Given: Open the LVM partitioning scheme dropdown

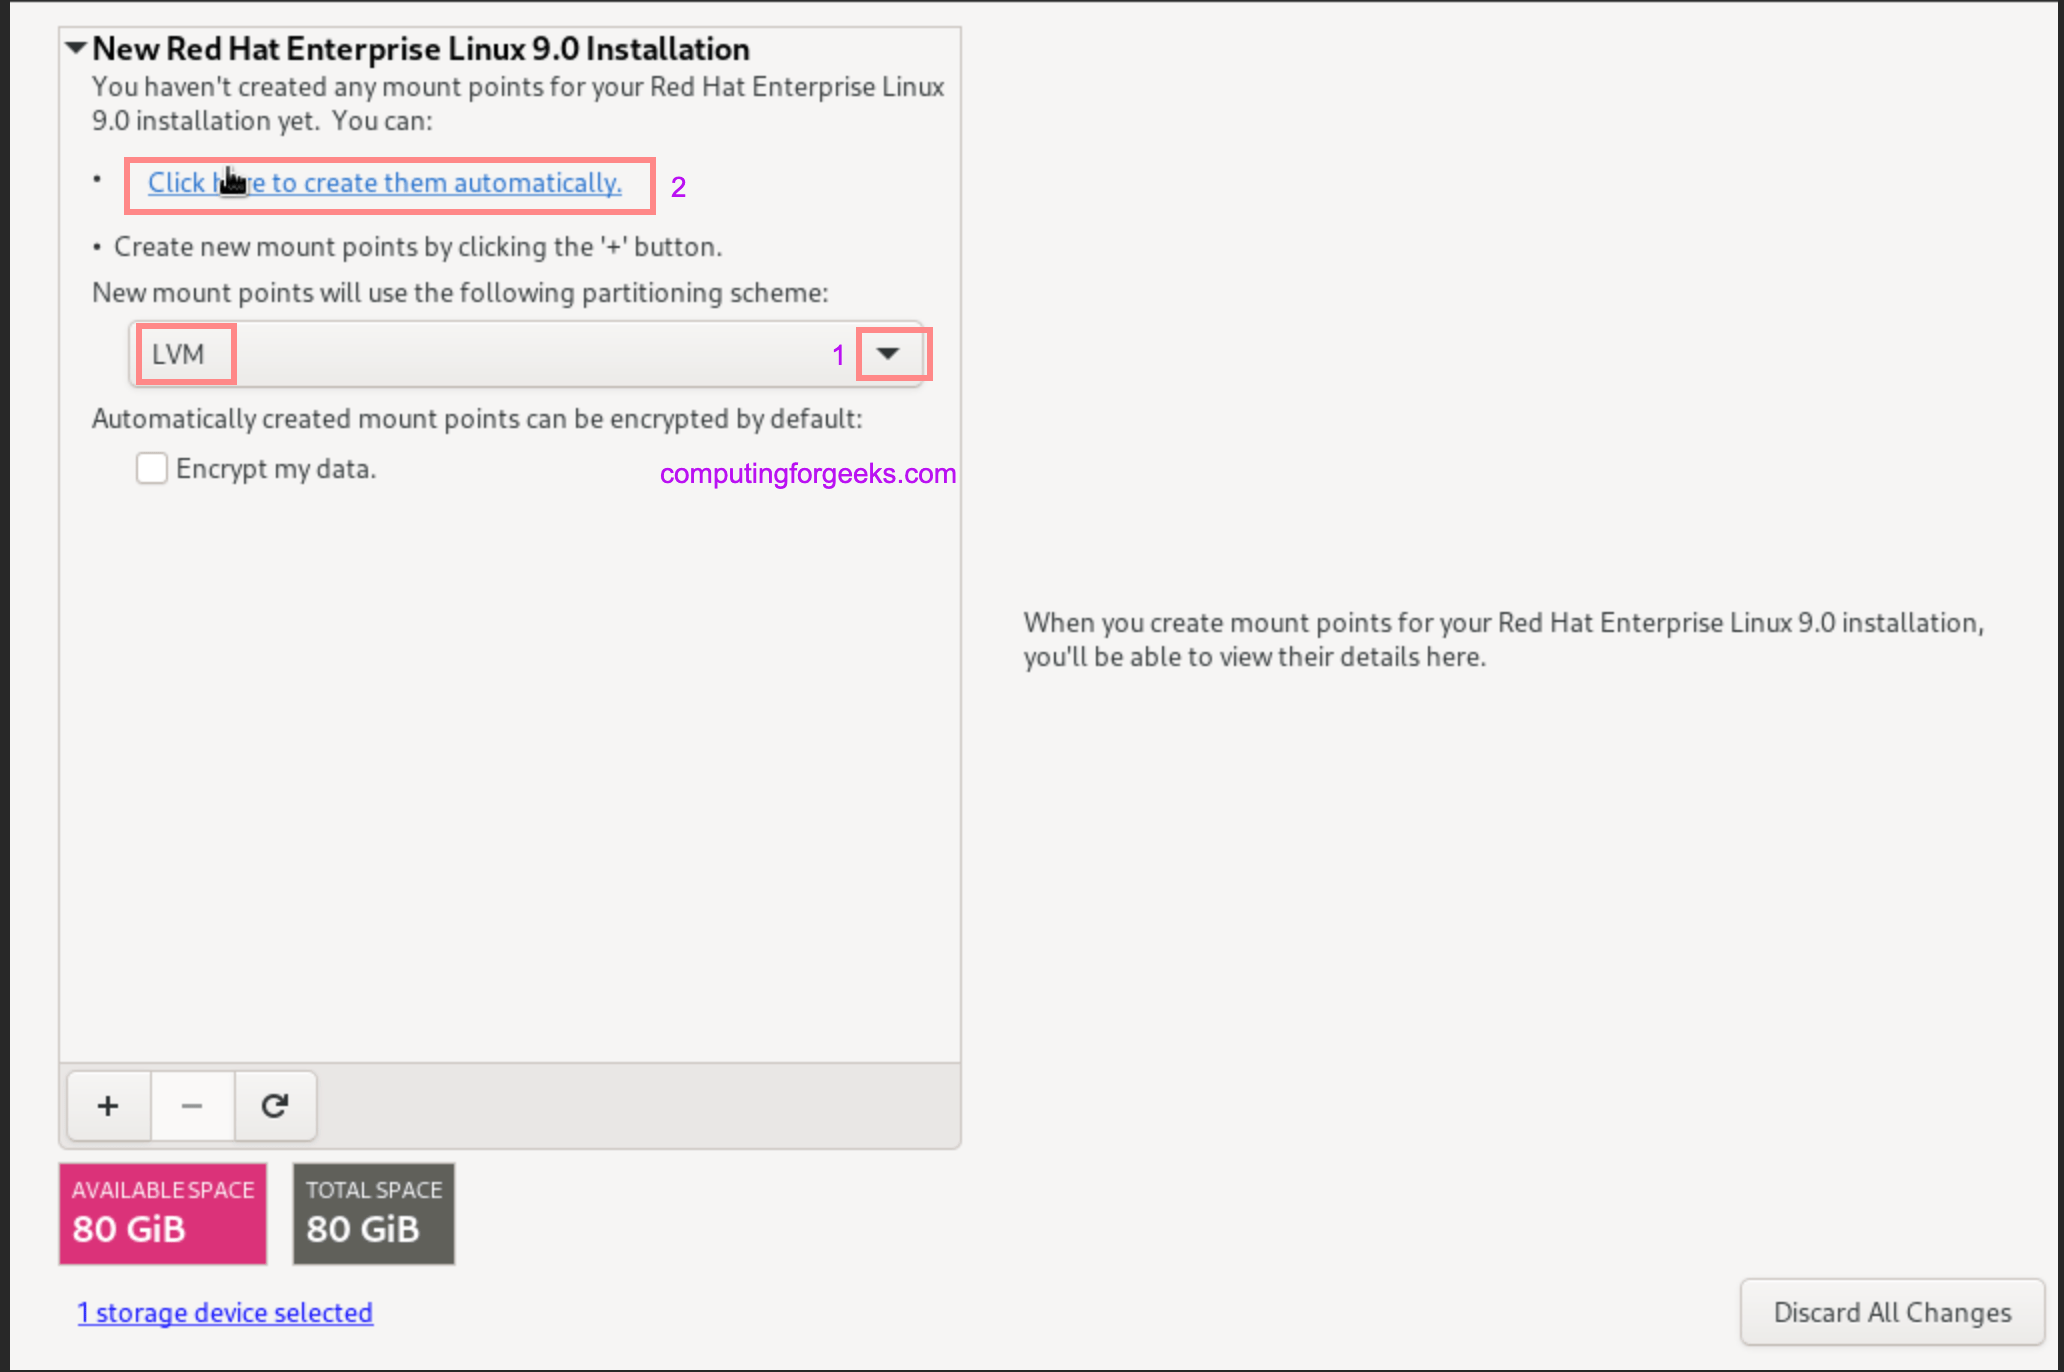Looking at the screenshot, I should 526,354.
